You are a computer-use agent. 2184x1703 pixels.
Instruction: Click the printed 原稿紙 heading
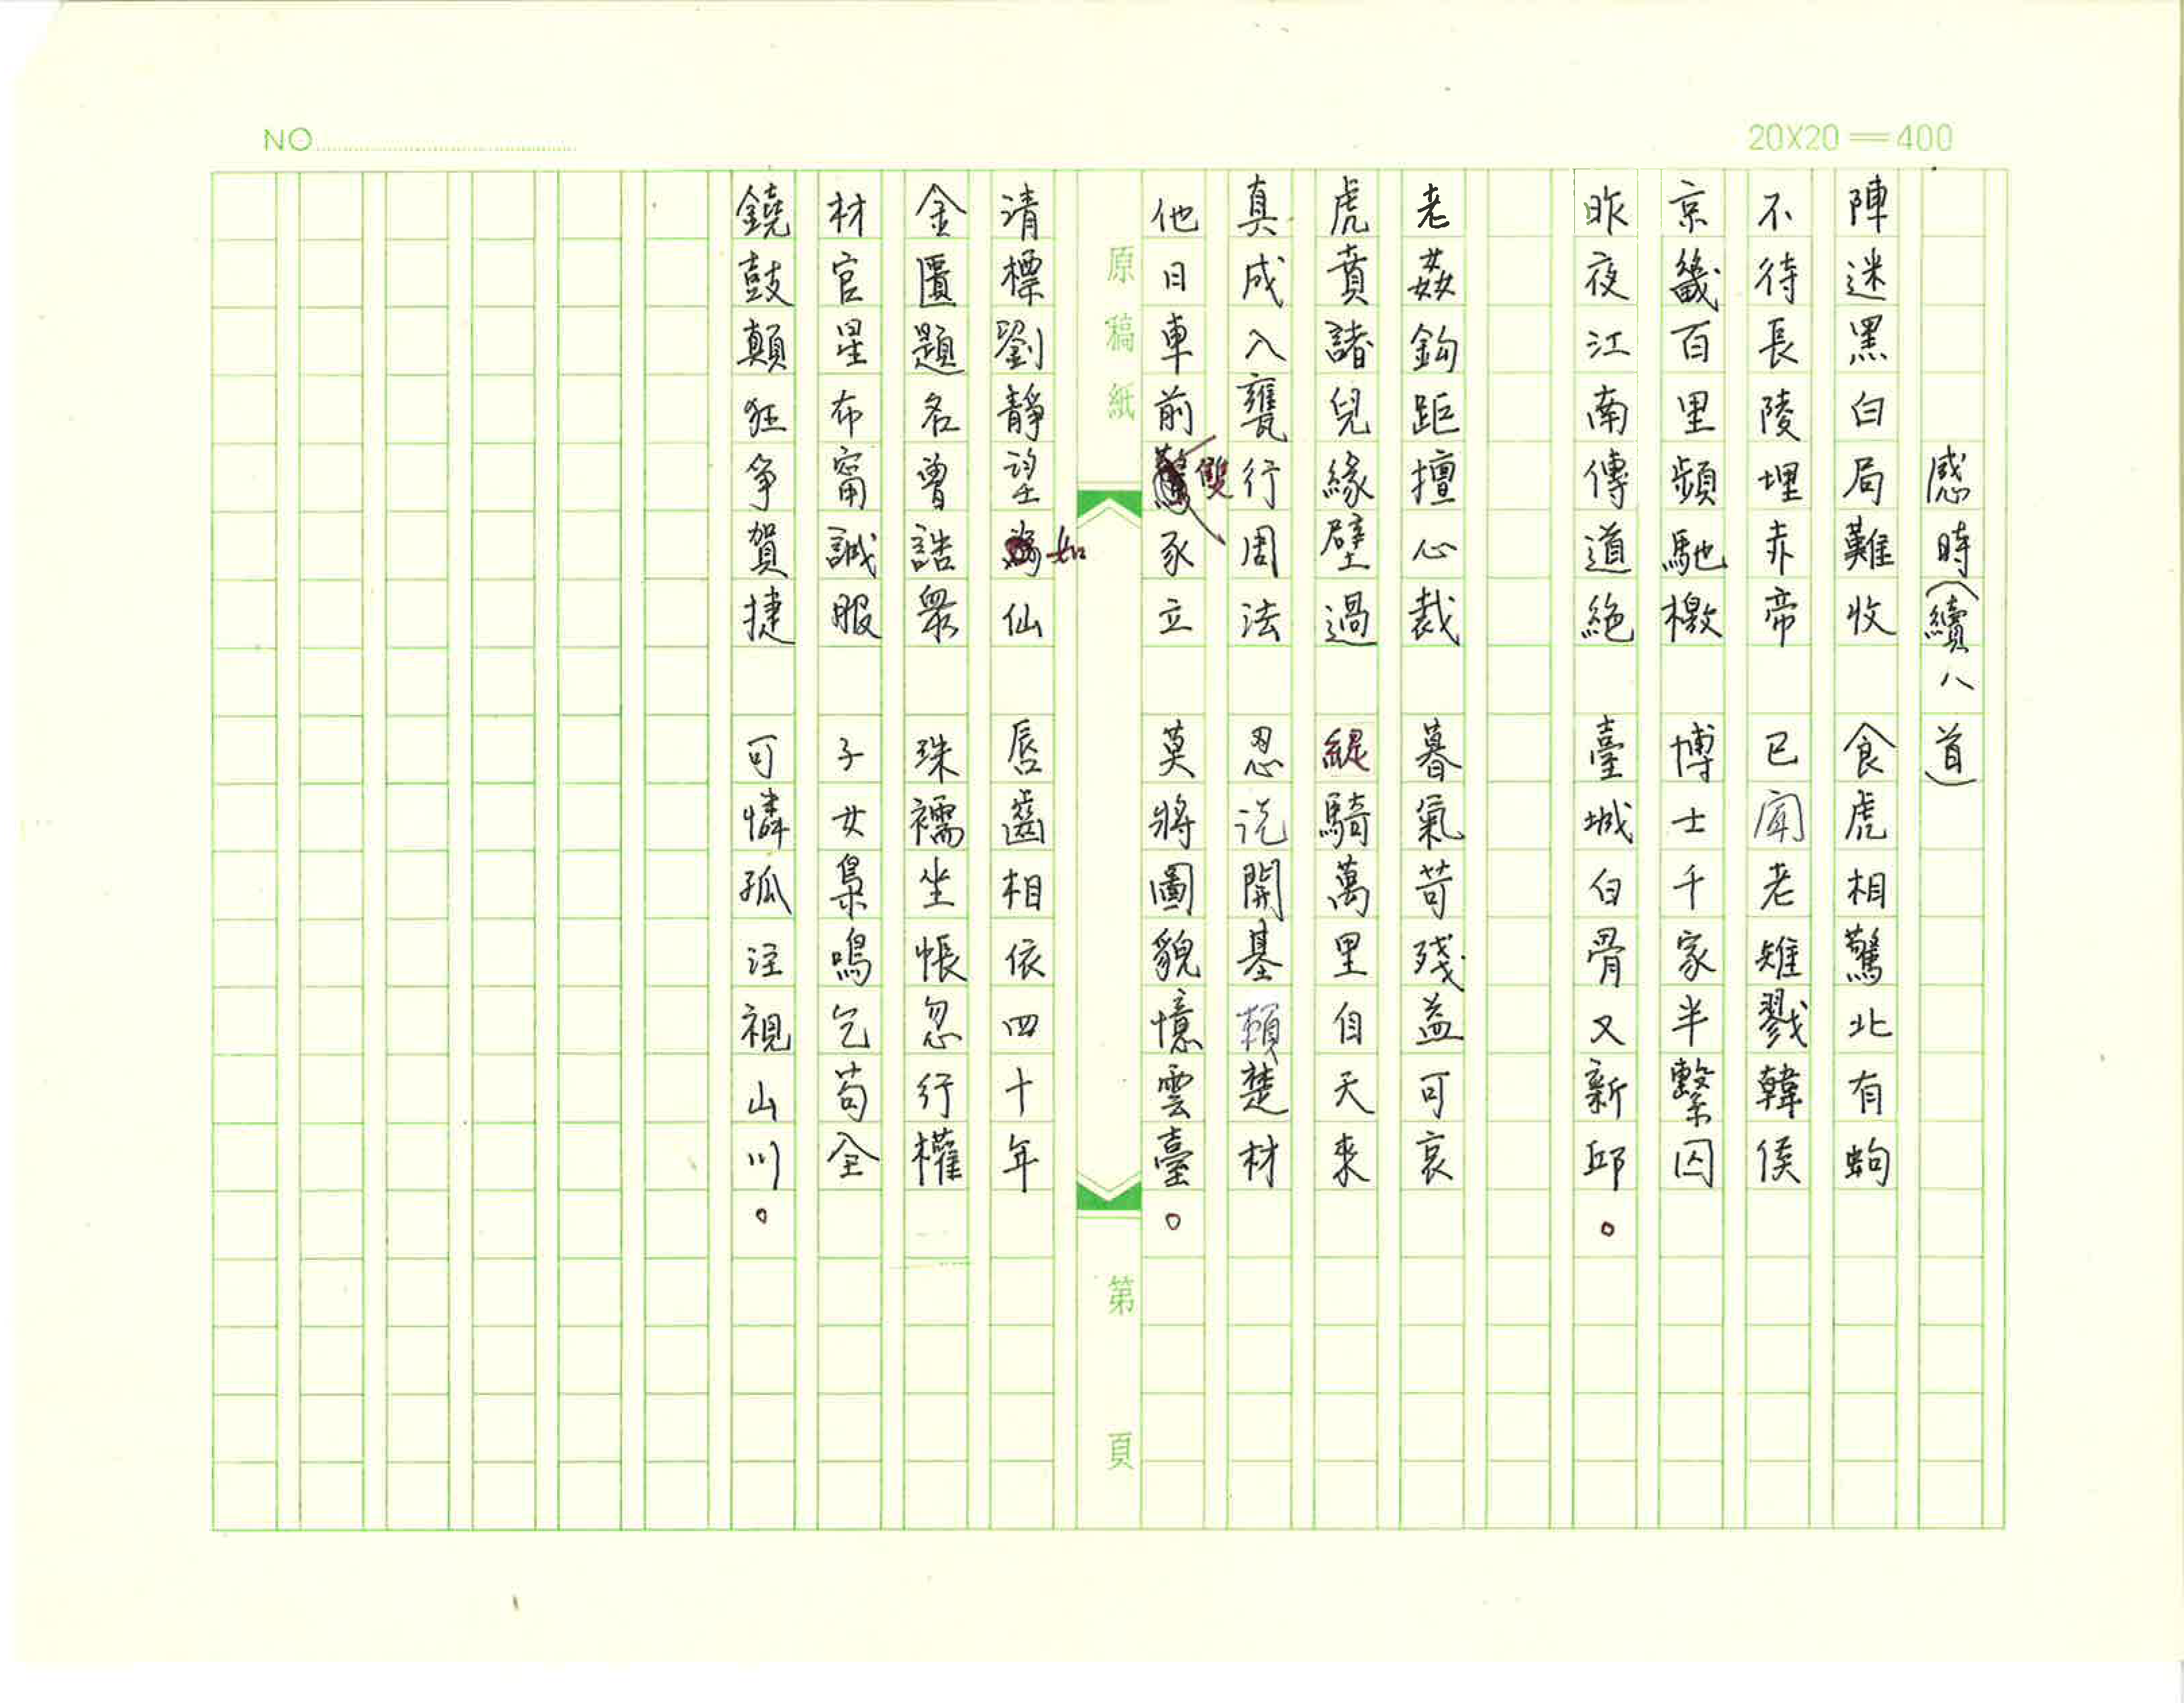[1120, 333]
